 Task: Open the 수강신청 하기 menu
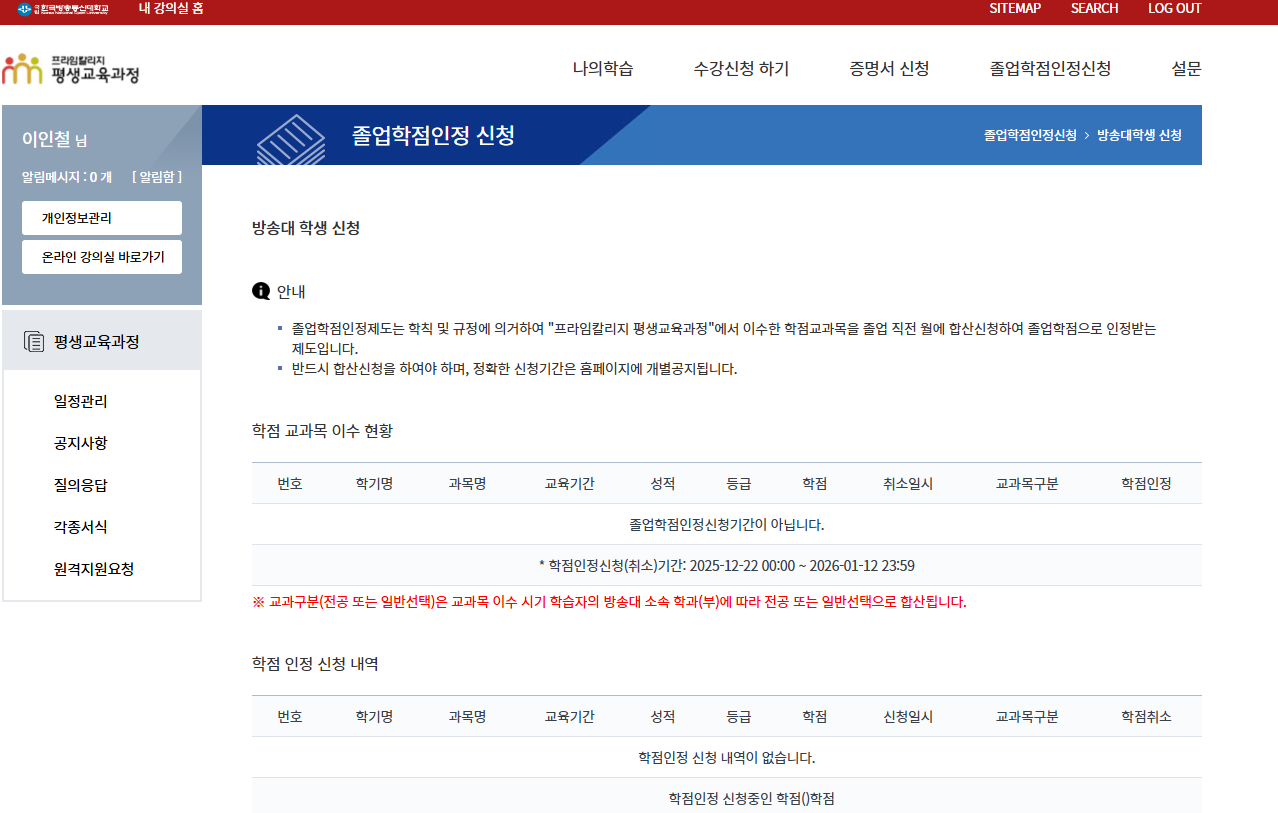pos(741,69)
